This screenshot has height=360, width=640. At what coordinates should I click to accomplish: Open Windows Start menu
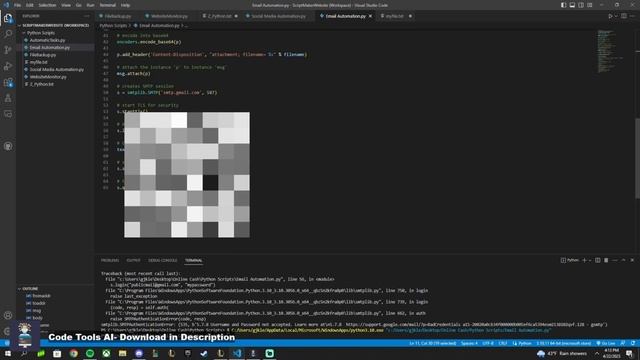pyautogui.click(x=7, y=353)
